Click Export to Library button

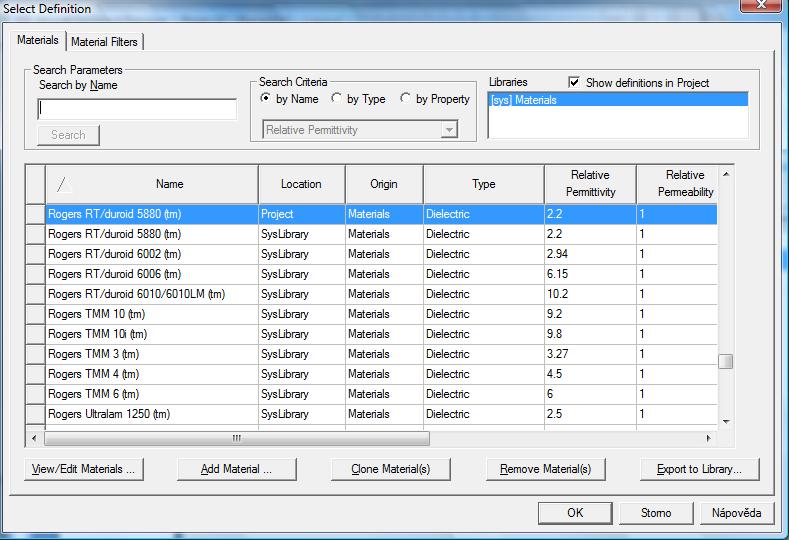pos(699,469)
